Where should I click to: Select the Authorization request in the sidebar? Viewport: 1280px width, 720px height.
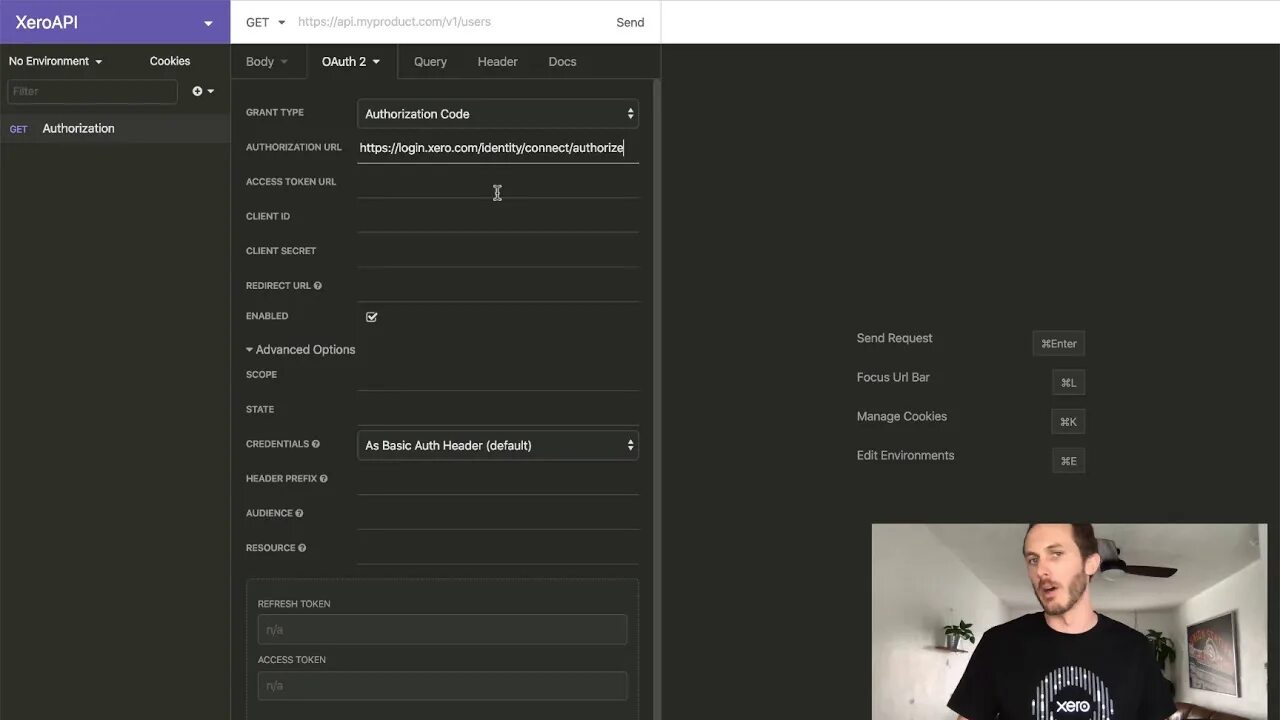115,128
